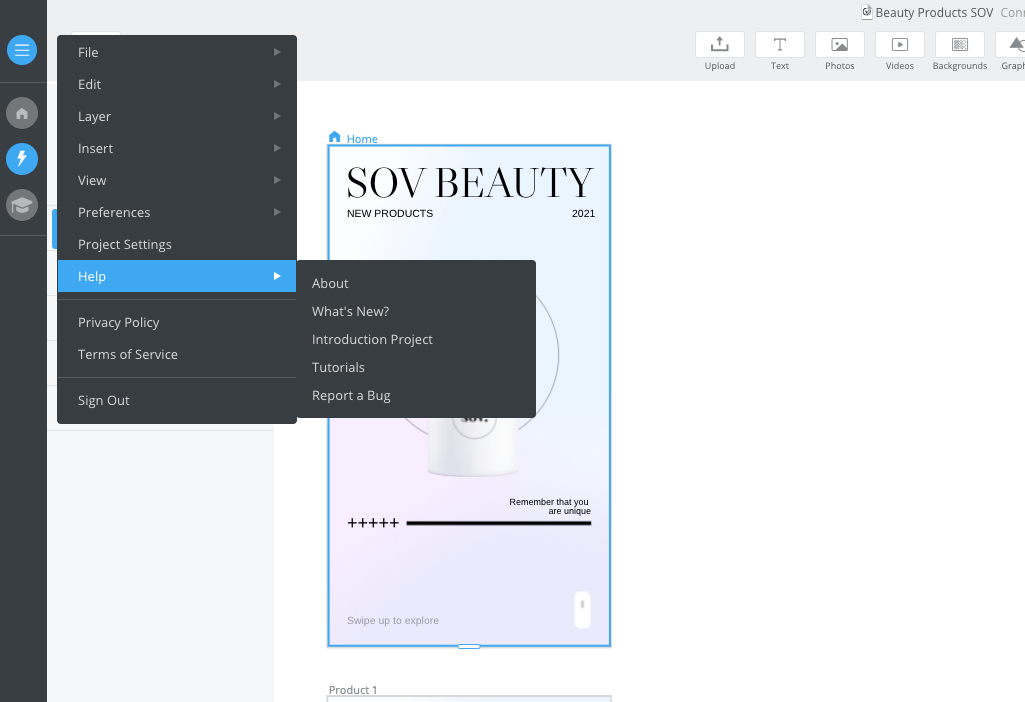This screenshot has height=702, width=1025.
Task: Open the home icon in sidebar
Action: click(22, 113)
